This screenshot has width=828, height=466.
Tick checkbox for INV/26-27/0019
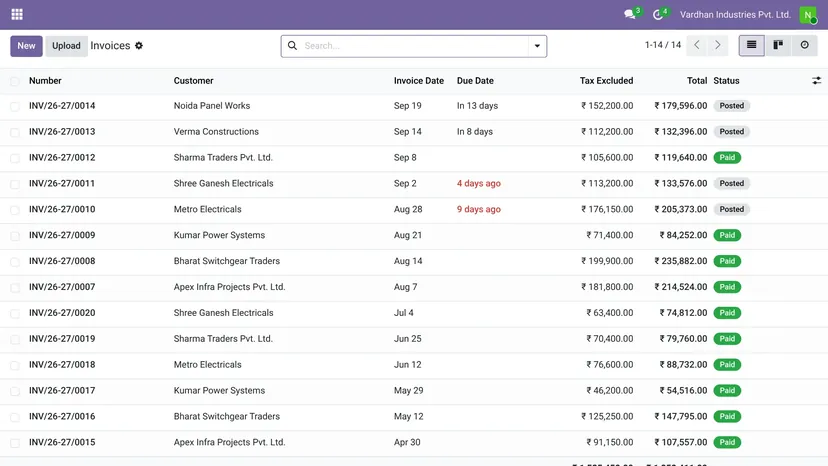(x=15, y=339)
